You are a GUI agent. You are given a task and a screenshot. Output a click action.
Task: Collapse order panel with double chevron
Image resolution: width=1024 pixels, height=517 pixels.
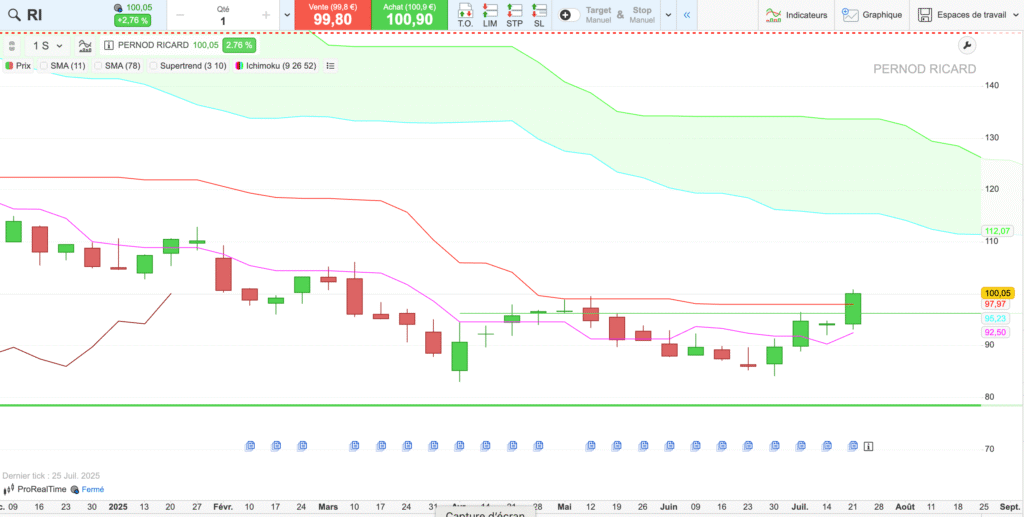click(687, 15)
